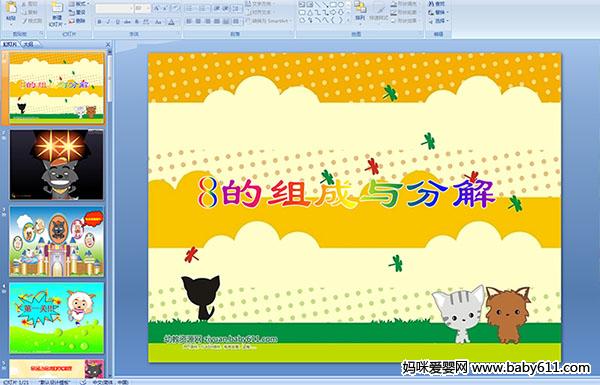The image size is (600, 385).
Task: Toggle Underline formatting
Action: (117, 22)
